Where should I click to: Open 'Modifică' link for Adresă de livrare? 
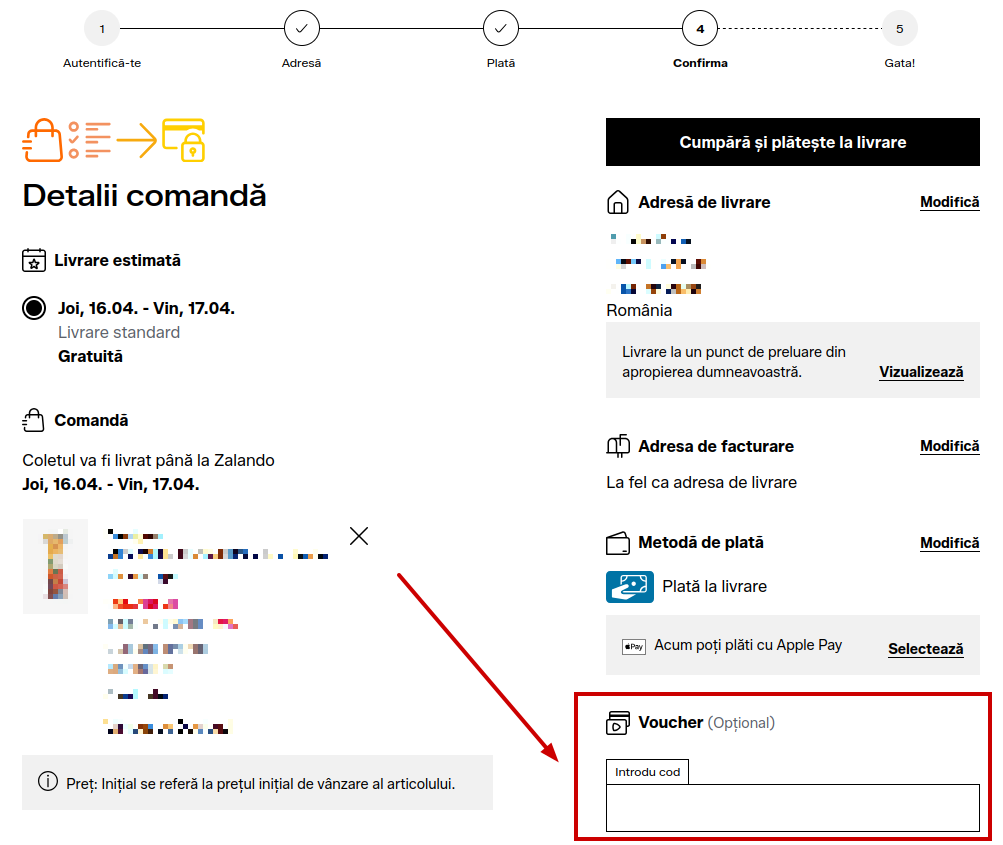pos(949,202)
